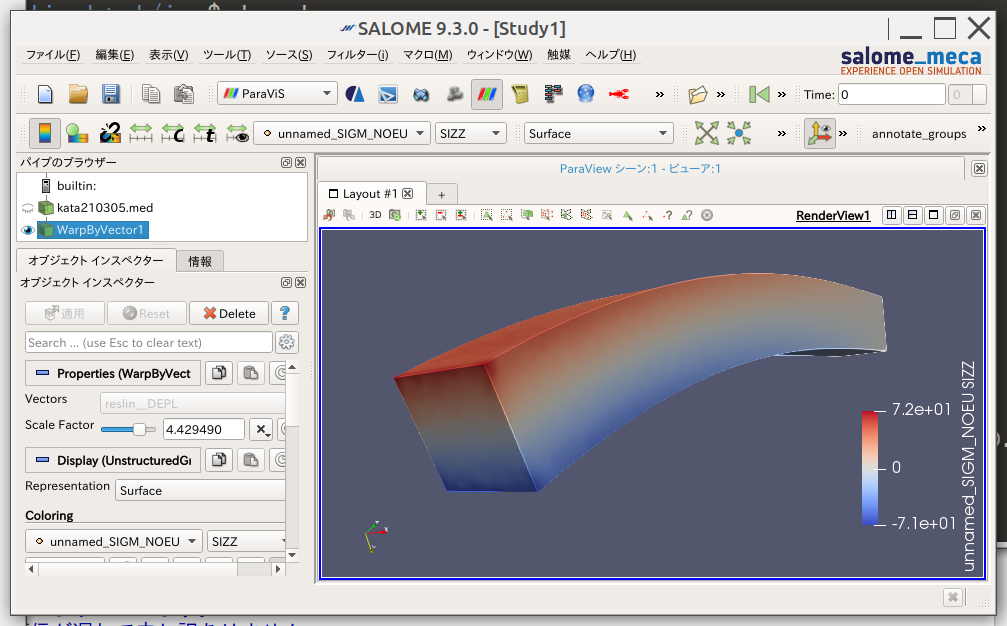The height and width of the screenshot is (626, 1007).
Task: Click the Scale Factor value field
Action: (x=204, y=430)
